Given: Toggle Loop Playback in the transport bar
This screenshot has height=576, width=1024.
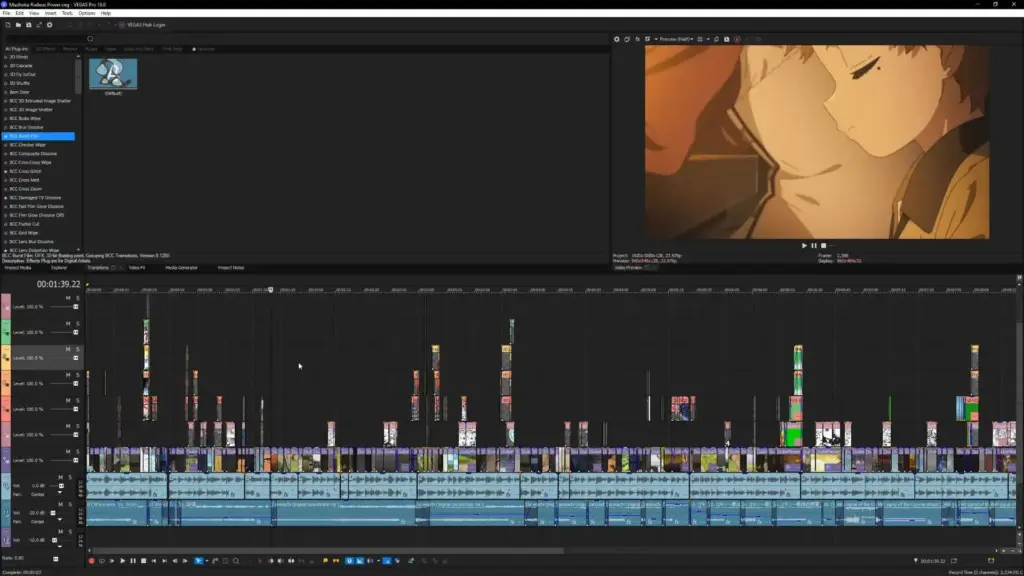Looking at the screenshot, I should tap(102, 561).
